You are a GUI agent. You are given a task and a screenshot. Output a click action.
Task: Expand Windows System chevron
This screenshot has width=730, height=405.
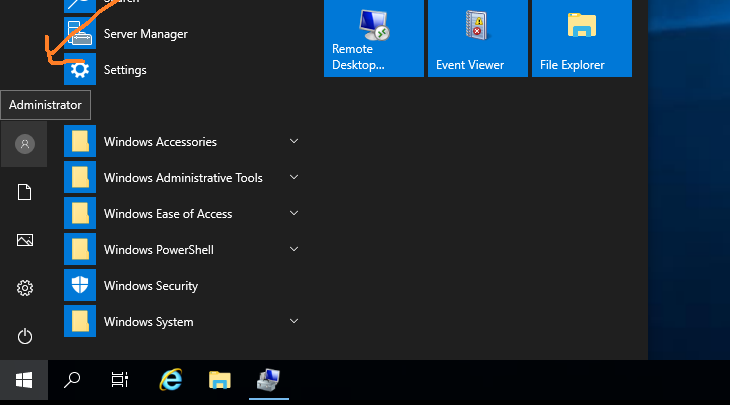click(294, 321)
